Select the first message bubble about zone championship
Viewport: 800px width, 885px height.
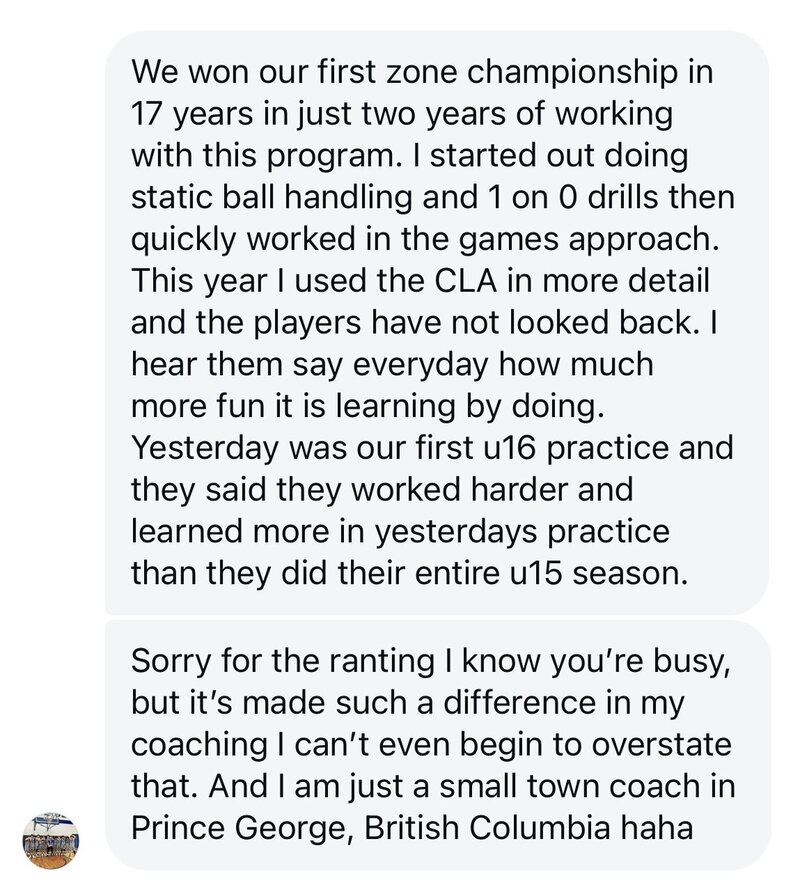pos(437,323)
